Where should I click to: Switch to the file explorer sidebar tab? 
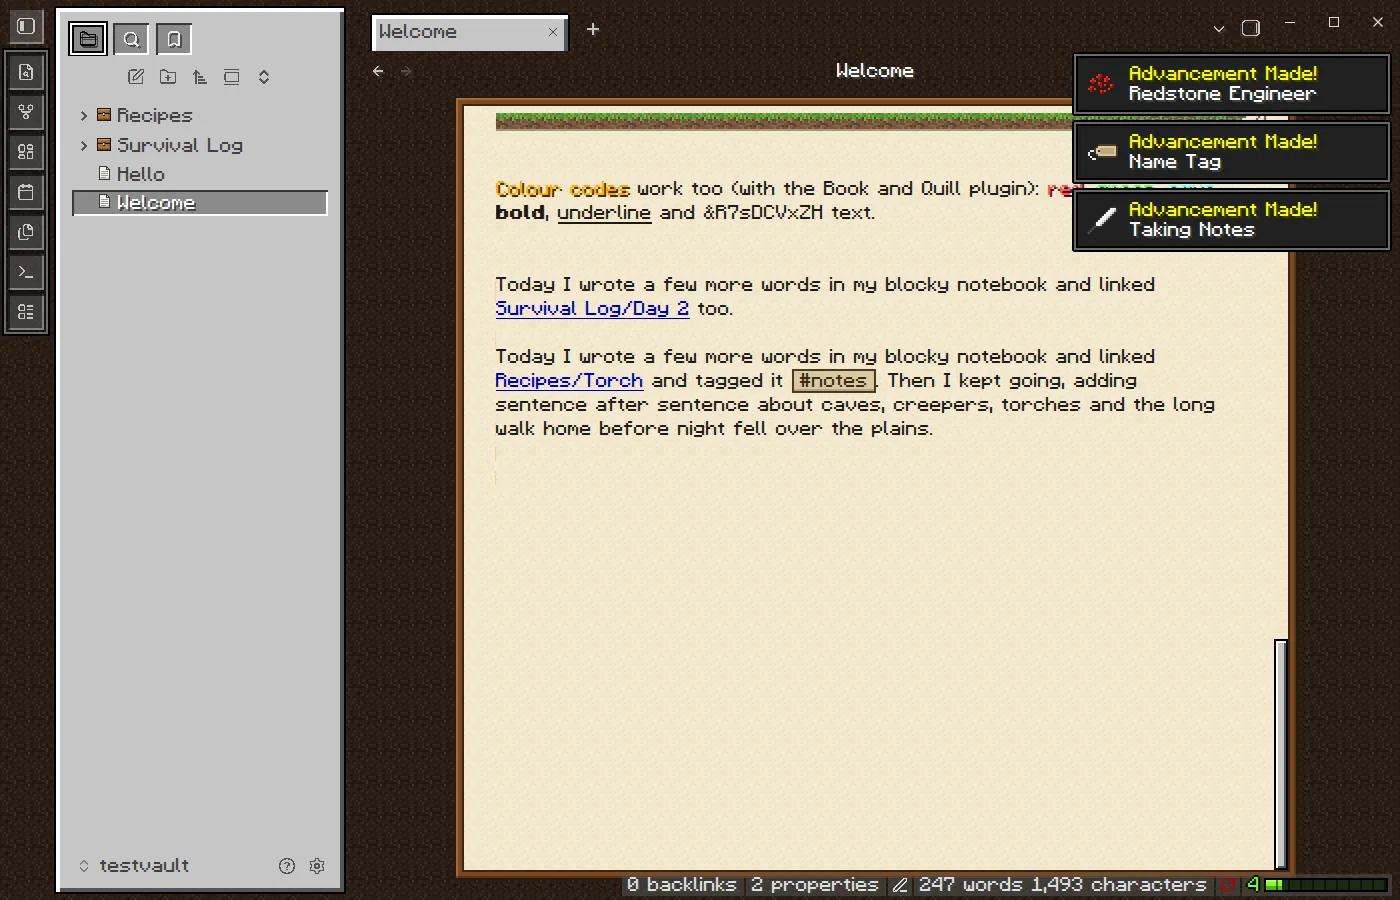(x=88, y=39)
